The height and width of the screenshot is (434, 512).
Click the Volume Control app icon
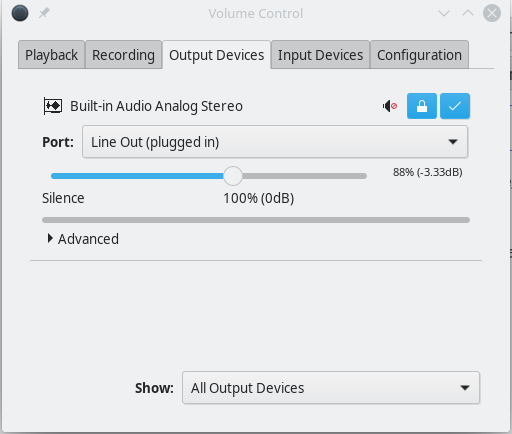tap(20, 13)
